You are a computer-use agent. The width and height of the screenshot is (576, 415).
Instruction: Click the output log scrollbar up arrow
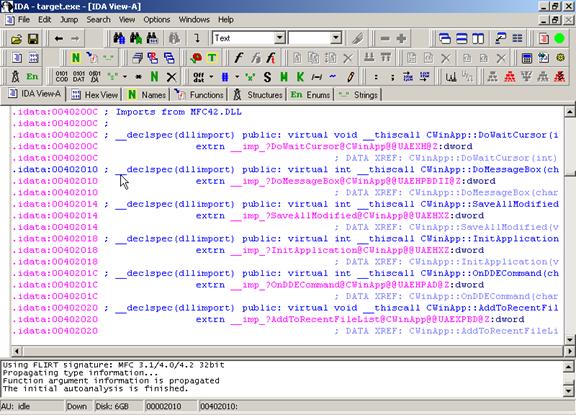[x=568, y=366]
